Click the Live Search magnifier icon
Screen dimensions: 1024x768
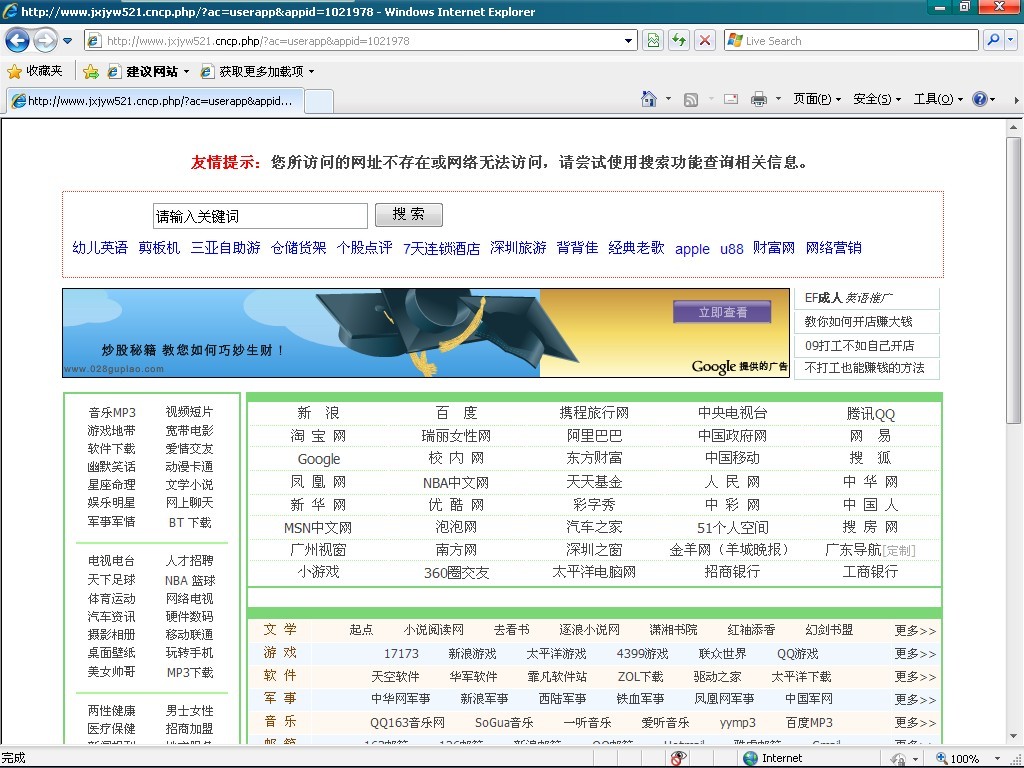tap(993, 40)
